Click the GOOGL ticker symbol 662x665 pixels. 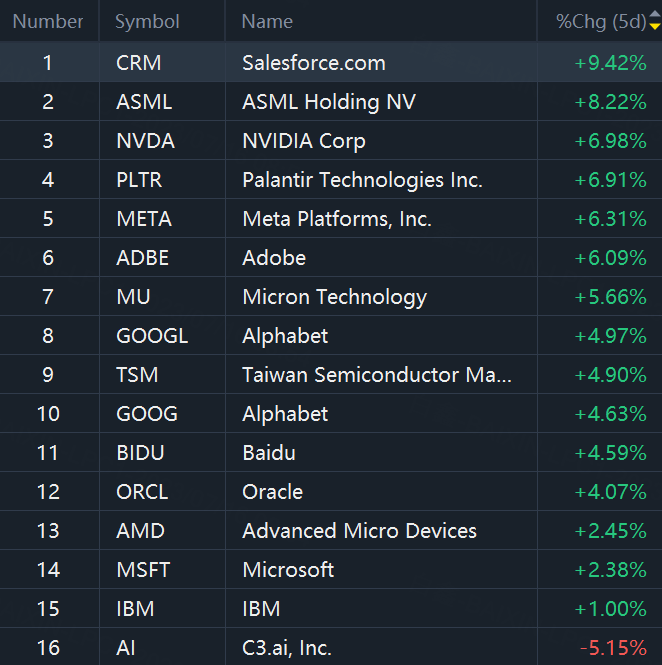click(x=151, y=336)
